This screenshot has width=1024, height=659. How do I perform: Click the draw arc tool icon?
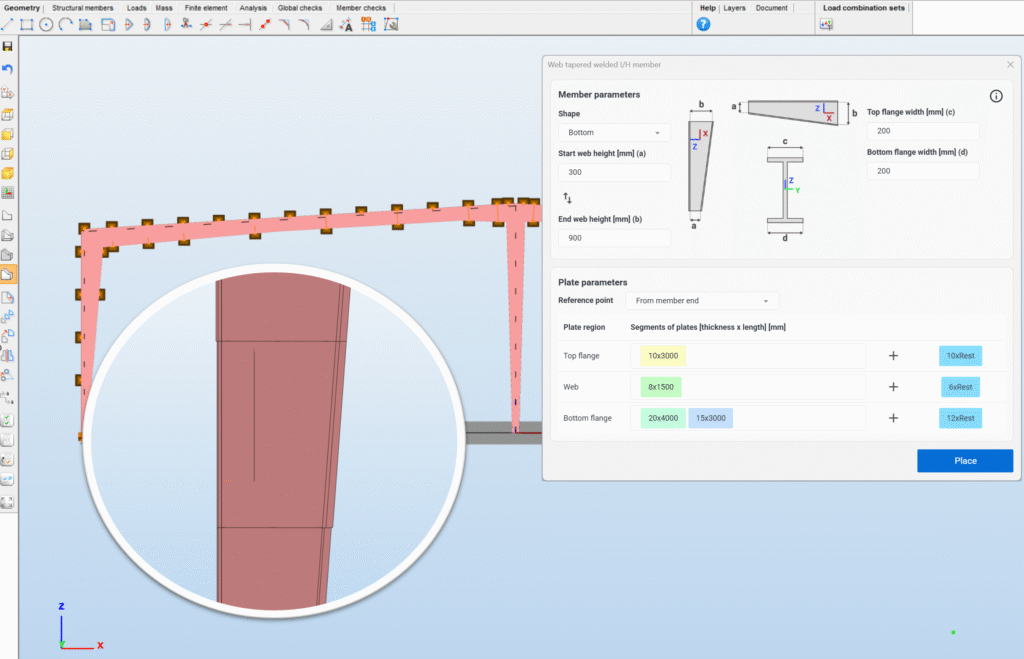click(65, 24)
